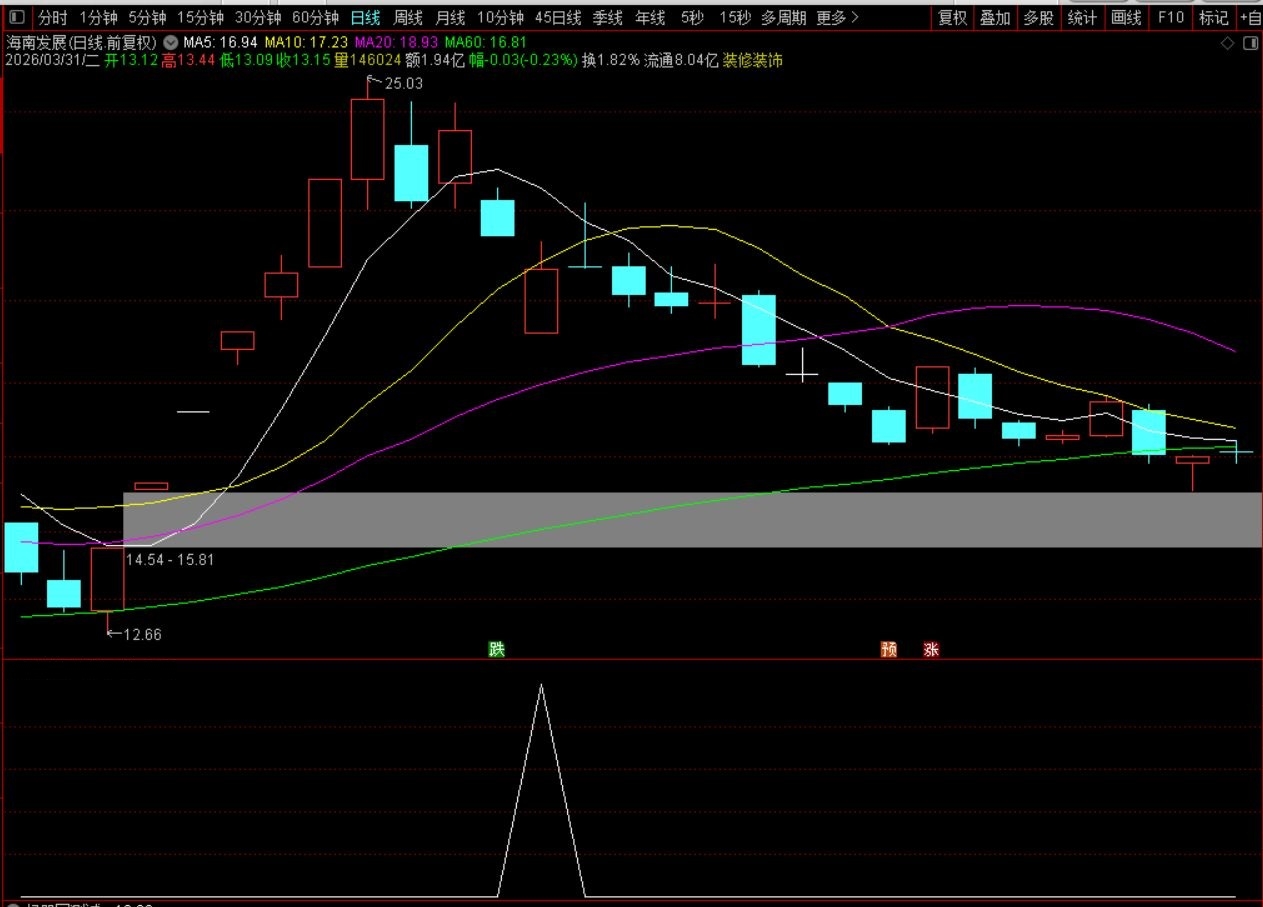The width and height of the screenshot is (1263, 907).
Task: Click the red 涨 event marker
Action: pos(932,649)
